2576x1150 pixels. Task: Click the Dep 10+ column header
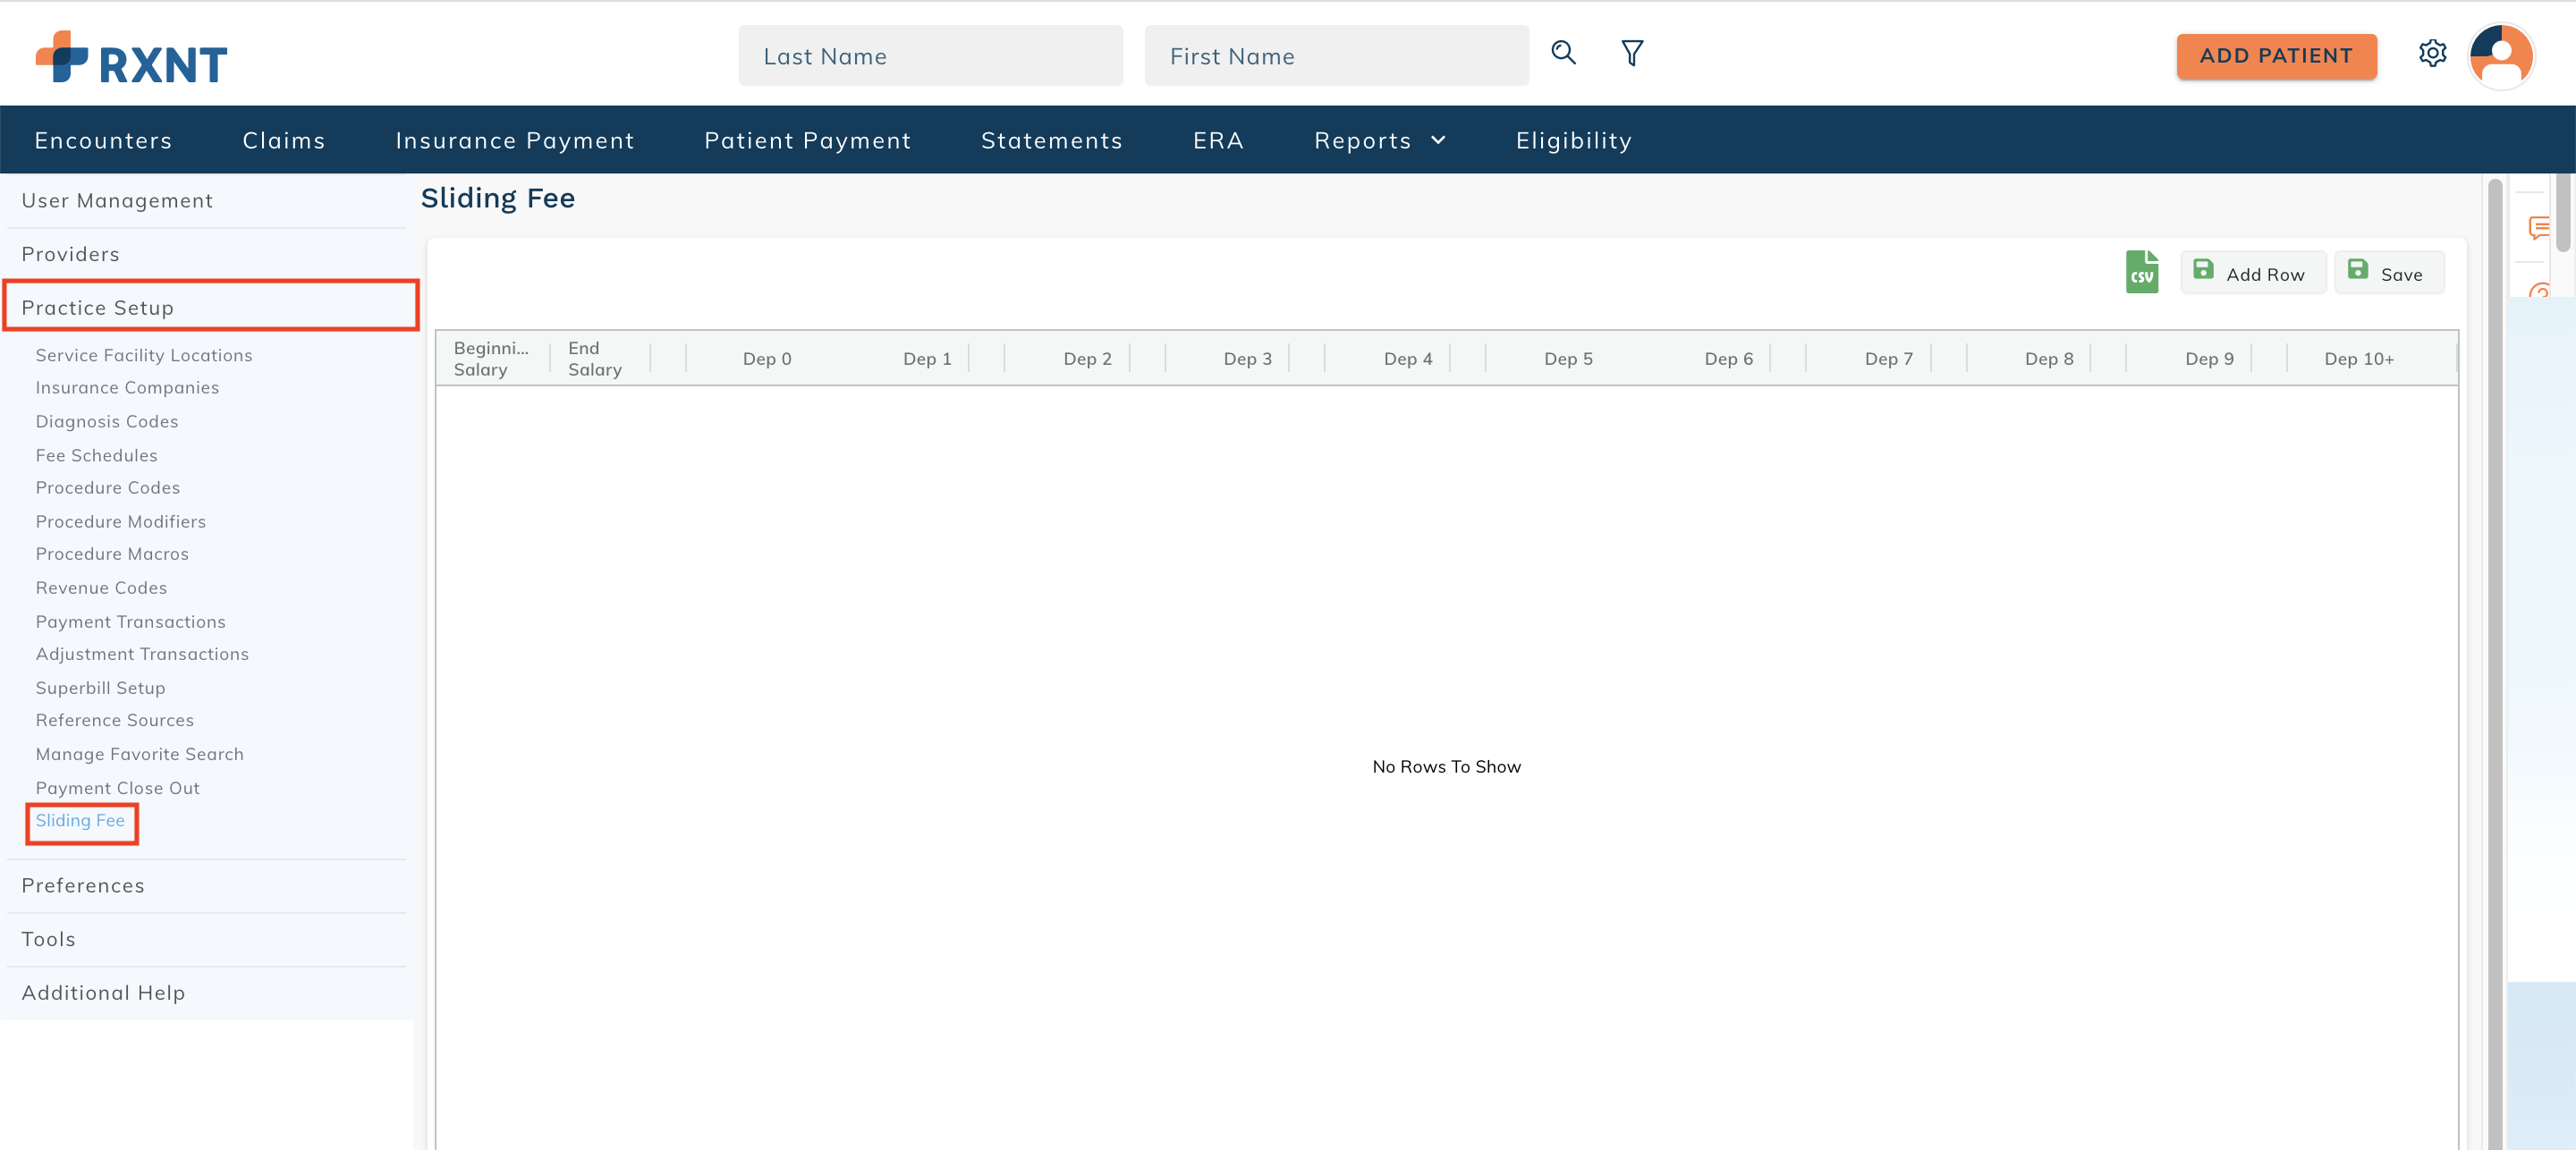(2359, 358)
